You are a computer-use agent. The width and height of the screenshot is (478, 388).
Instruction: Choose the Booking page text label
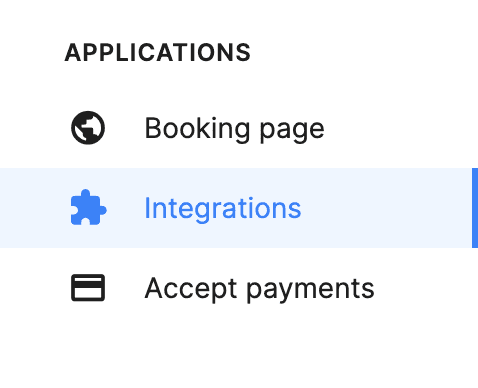tap(234, 129)
